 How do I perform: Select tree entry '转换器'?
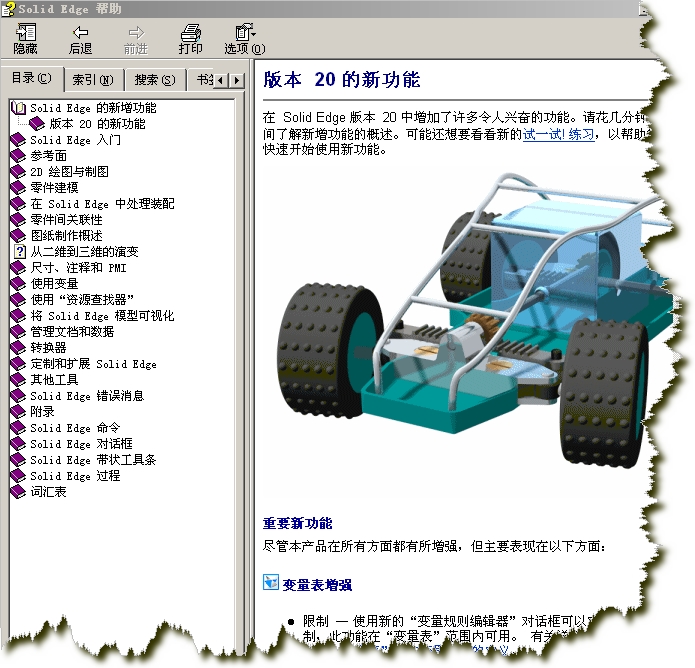pos(49,348)
